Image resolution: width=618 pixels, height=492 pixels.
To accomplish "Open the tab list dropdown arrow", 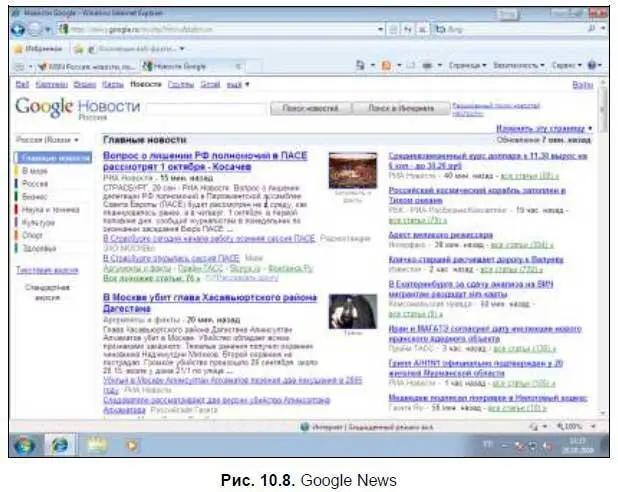I will [x=30, y=67].
